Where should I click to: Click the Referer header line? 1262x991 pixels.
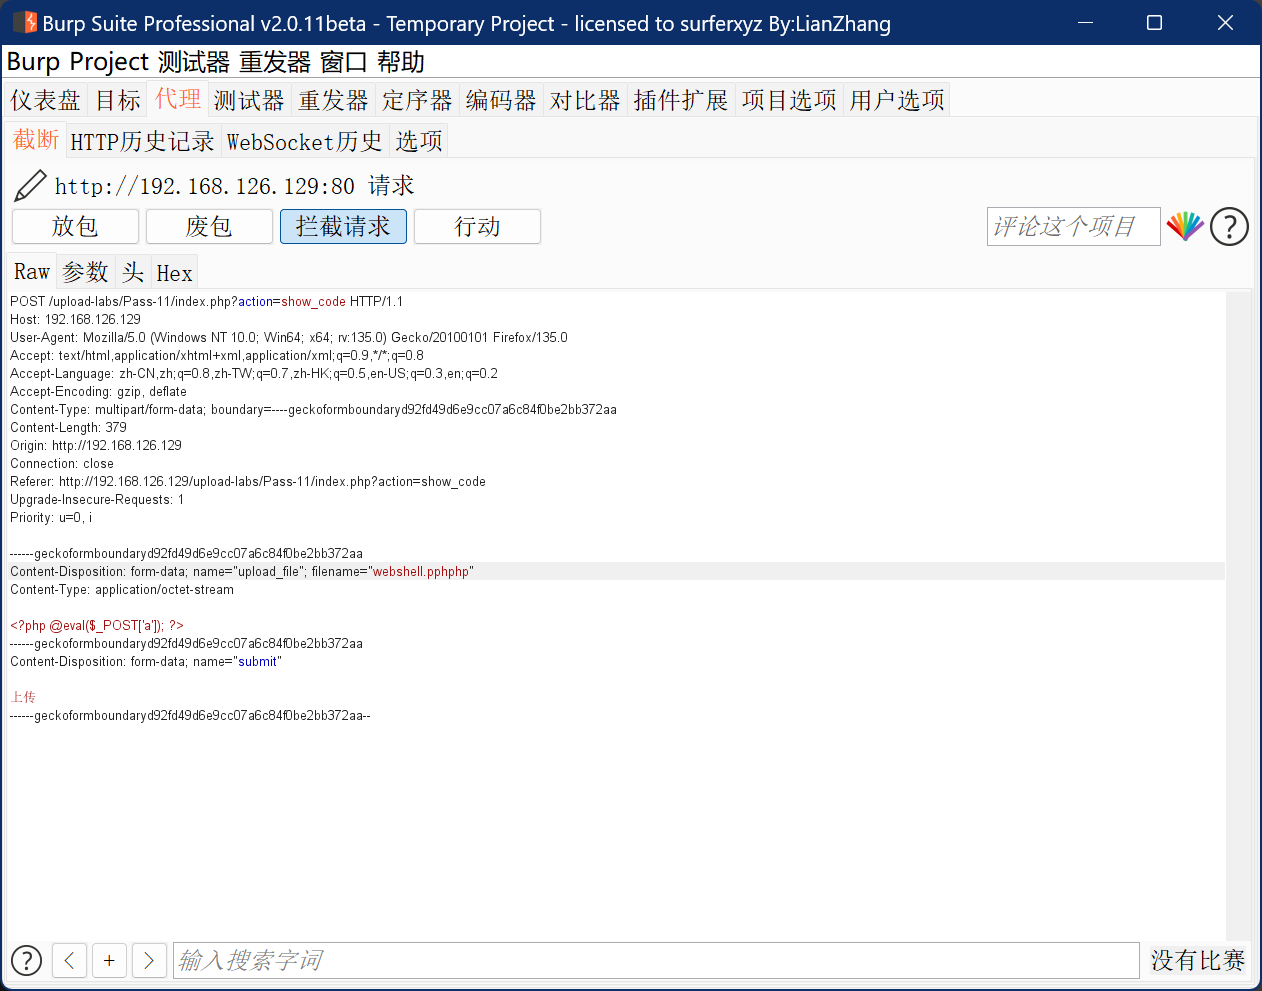click(248, 481)
